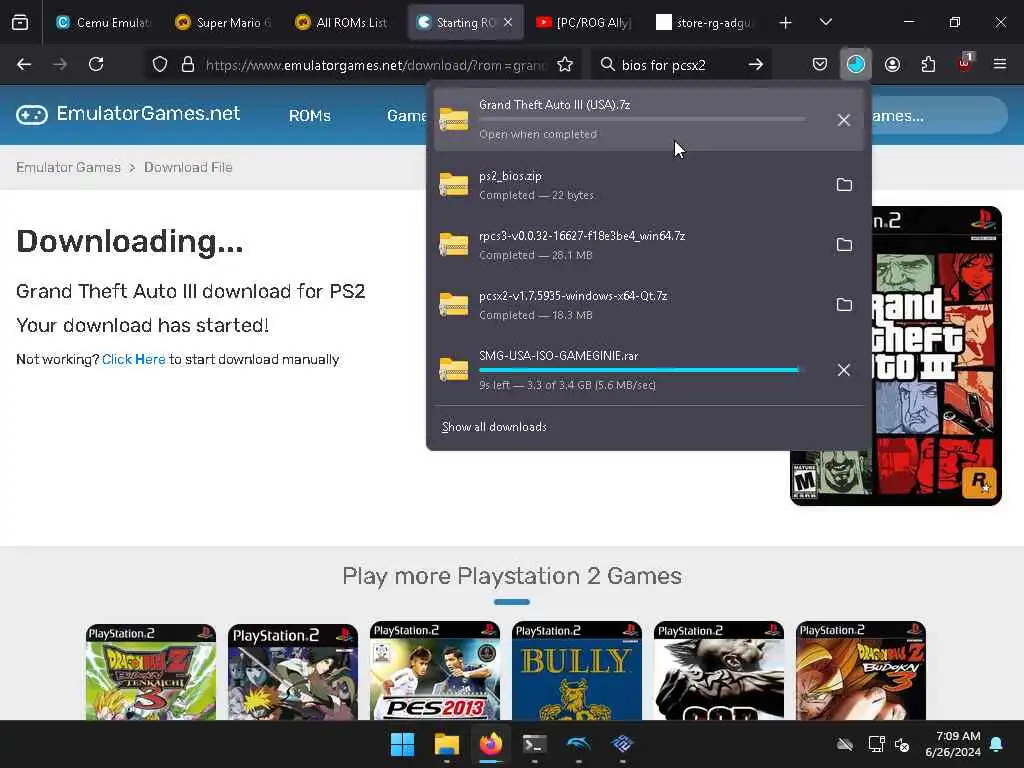Screen dimensions: 1024x768
Task: Open Firefox account icon
Action: 892,64
